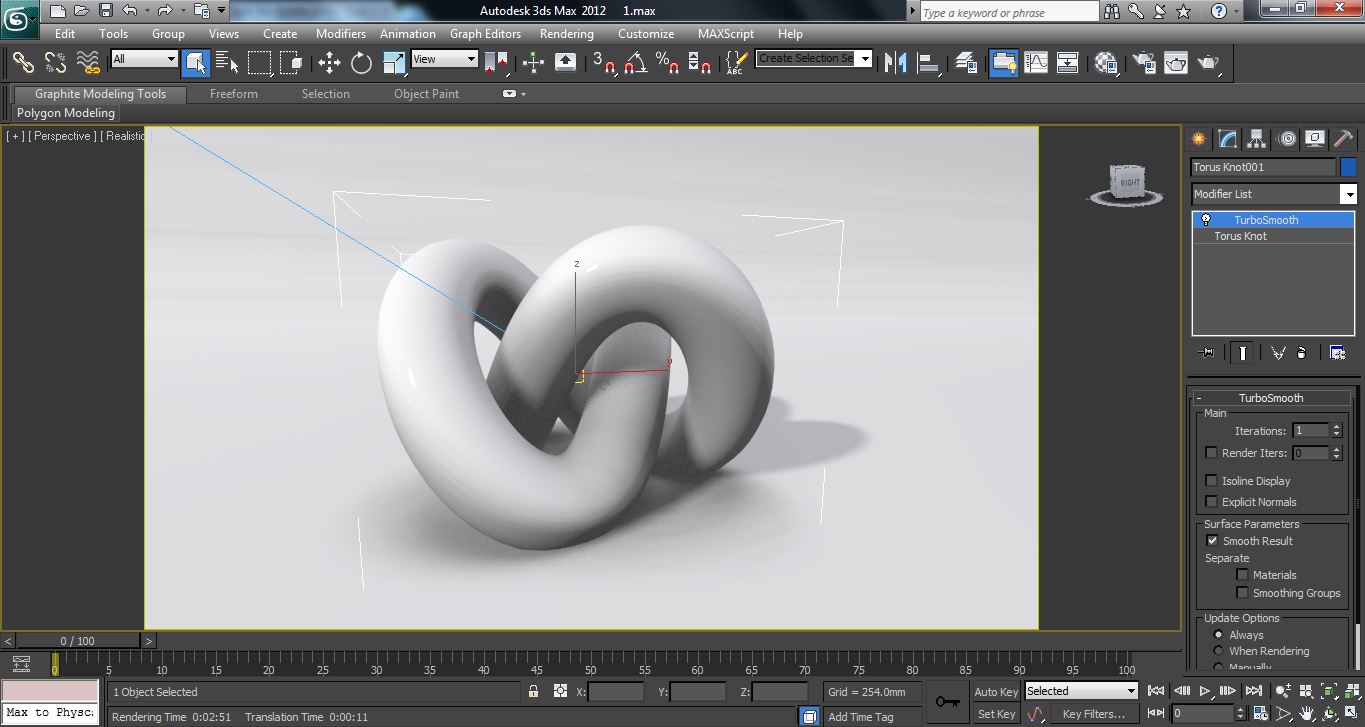Select the Select and Move tool
Viewport: 1365px width, 727px height.
pyautogui.click(x=330, y=62)
